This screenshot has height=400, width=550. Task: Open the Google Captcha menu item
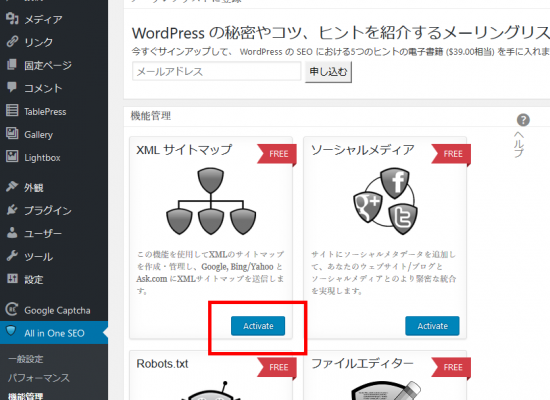(x=54, y=310)
